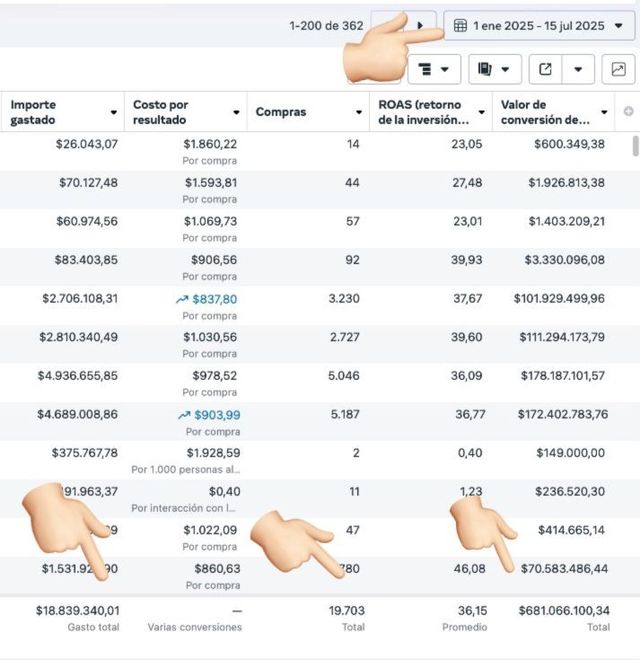The height and width of the screenshot is (660, 640).
Task: Open the charts view icon
Action: click(618, 69)
